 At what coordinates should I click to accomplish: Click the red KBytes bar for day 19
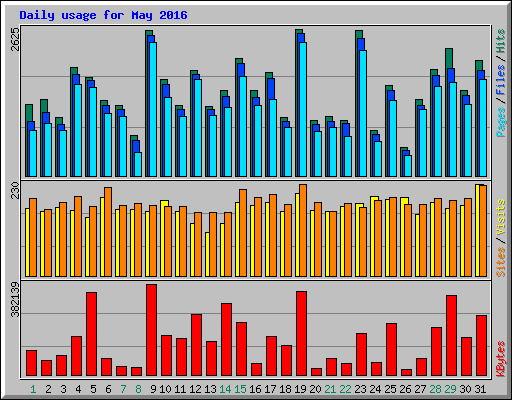point(302,334)
